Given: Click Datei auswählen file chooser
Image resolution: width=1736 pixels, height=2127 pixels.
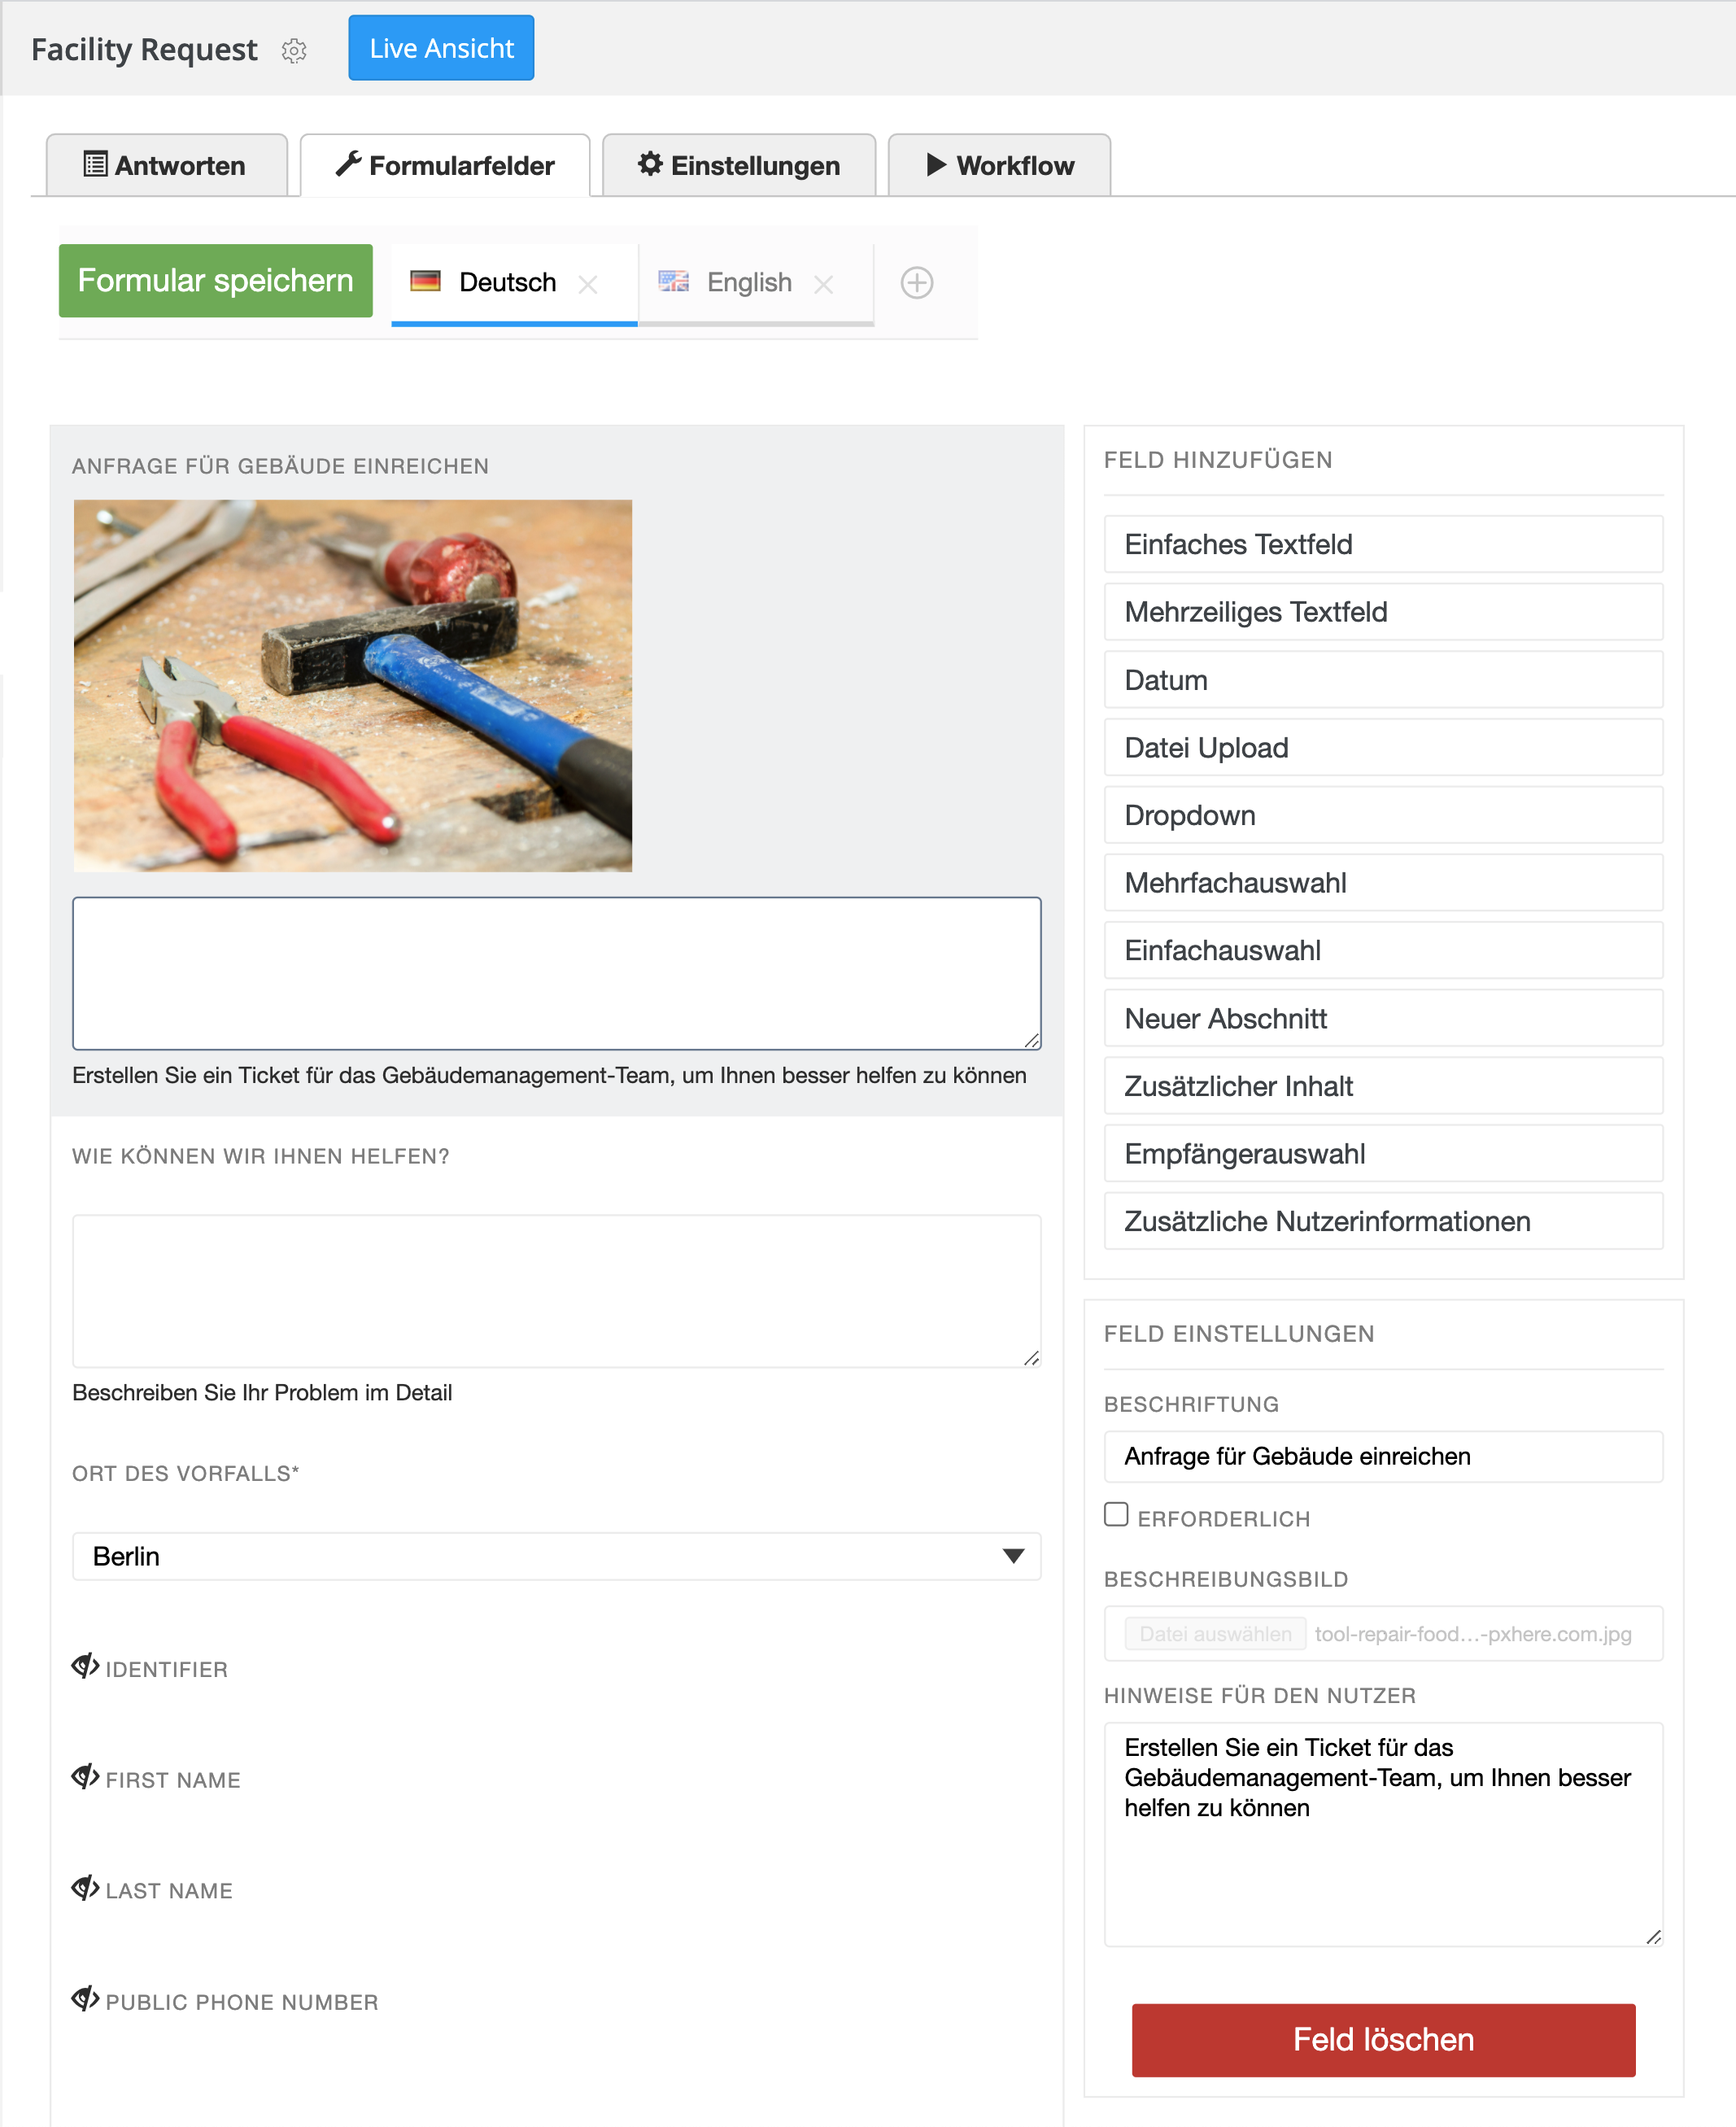Looking at the screenshot, I should (x=1215, y=1634).
